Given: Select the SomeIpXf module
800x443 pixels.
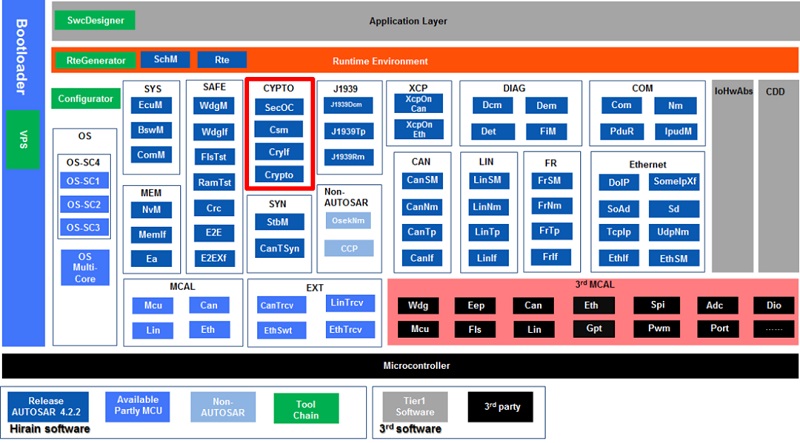Looking at the screenshot, I should point(674,182).
